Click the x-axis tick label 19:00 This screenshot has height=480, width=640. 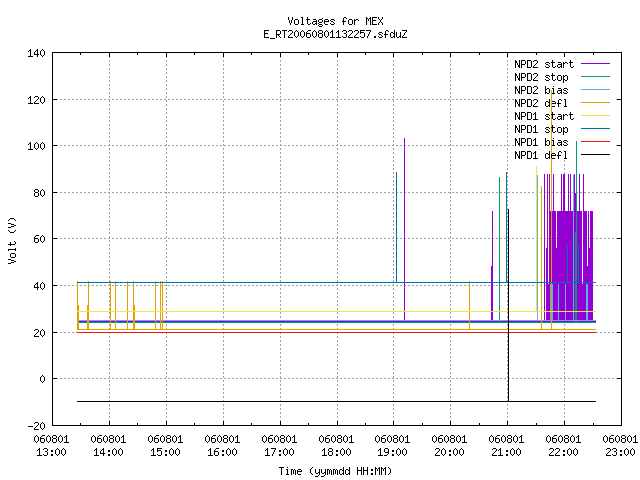coord(392,452)
